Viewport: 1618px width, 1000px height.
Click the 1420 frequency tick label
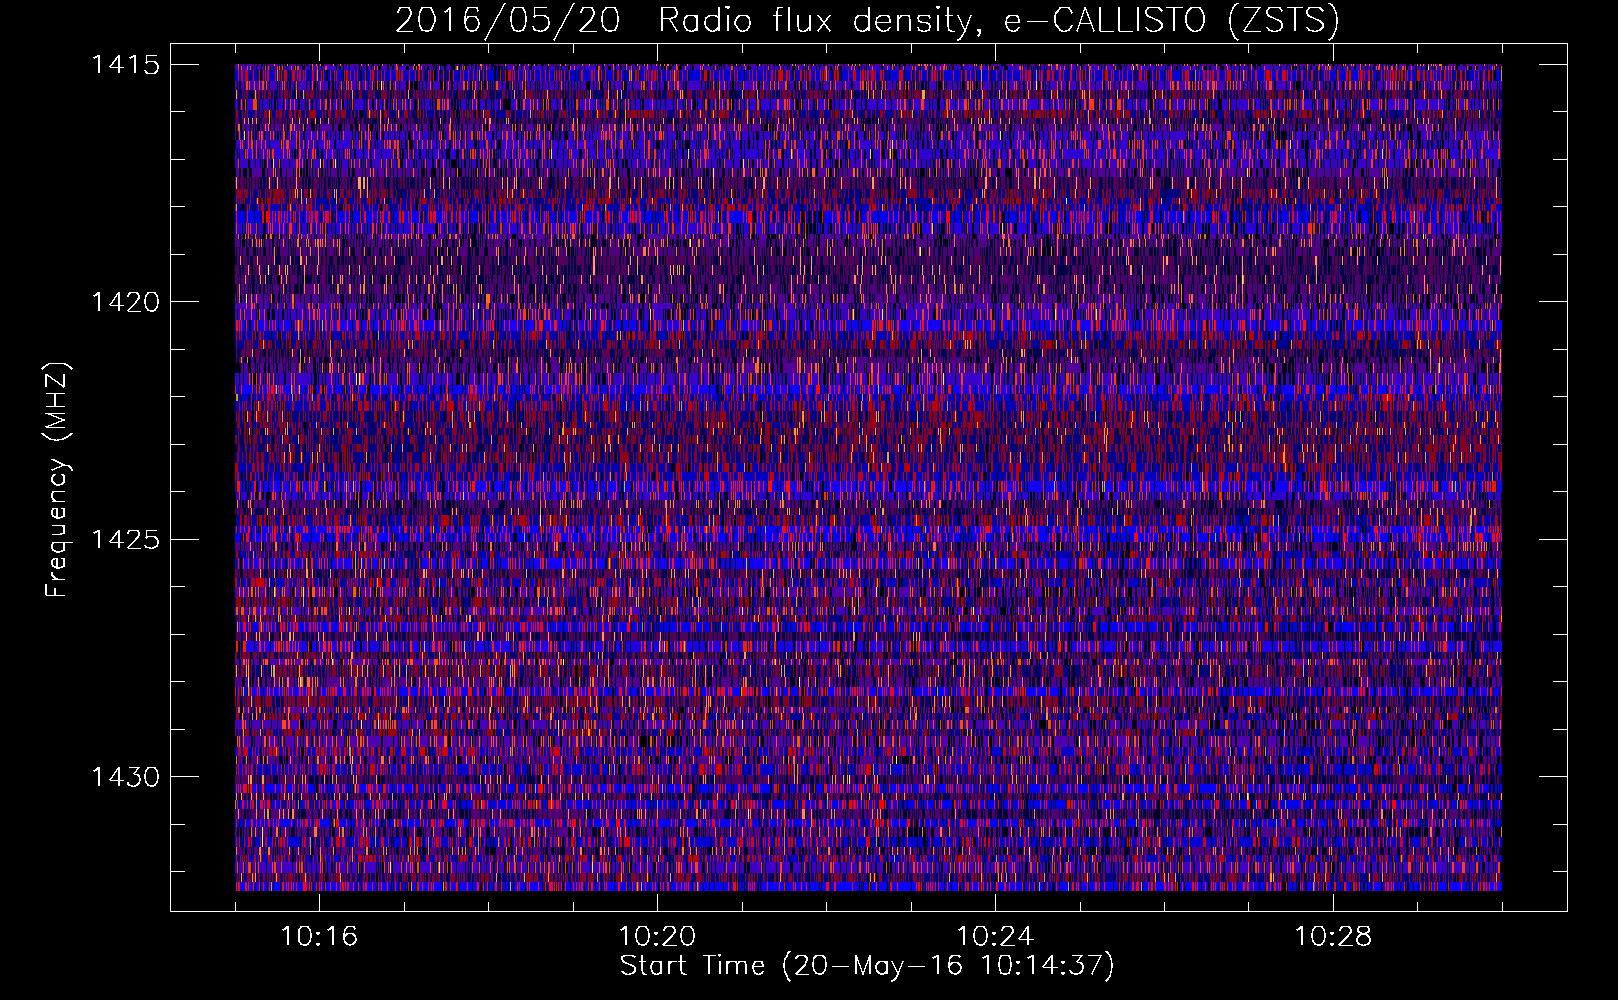click(x=126, y=302)
